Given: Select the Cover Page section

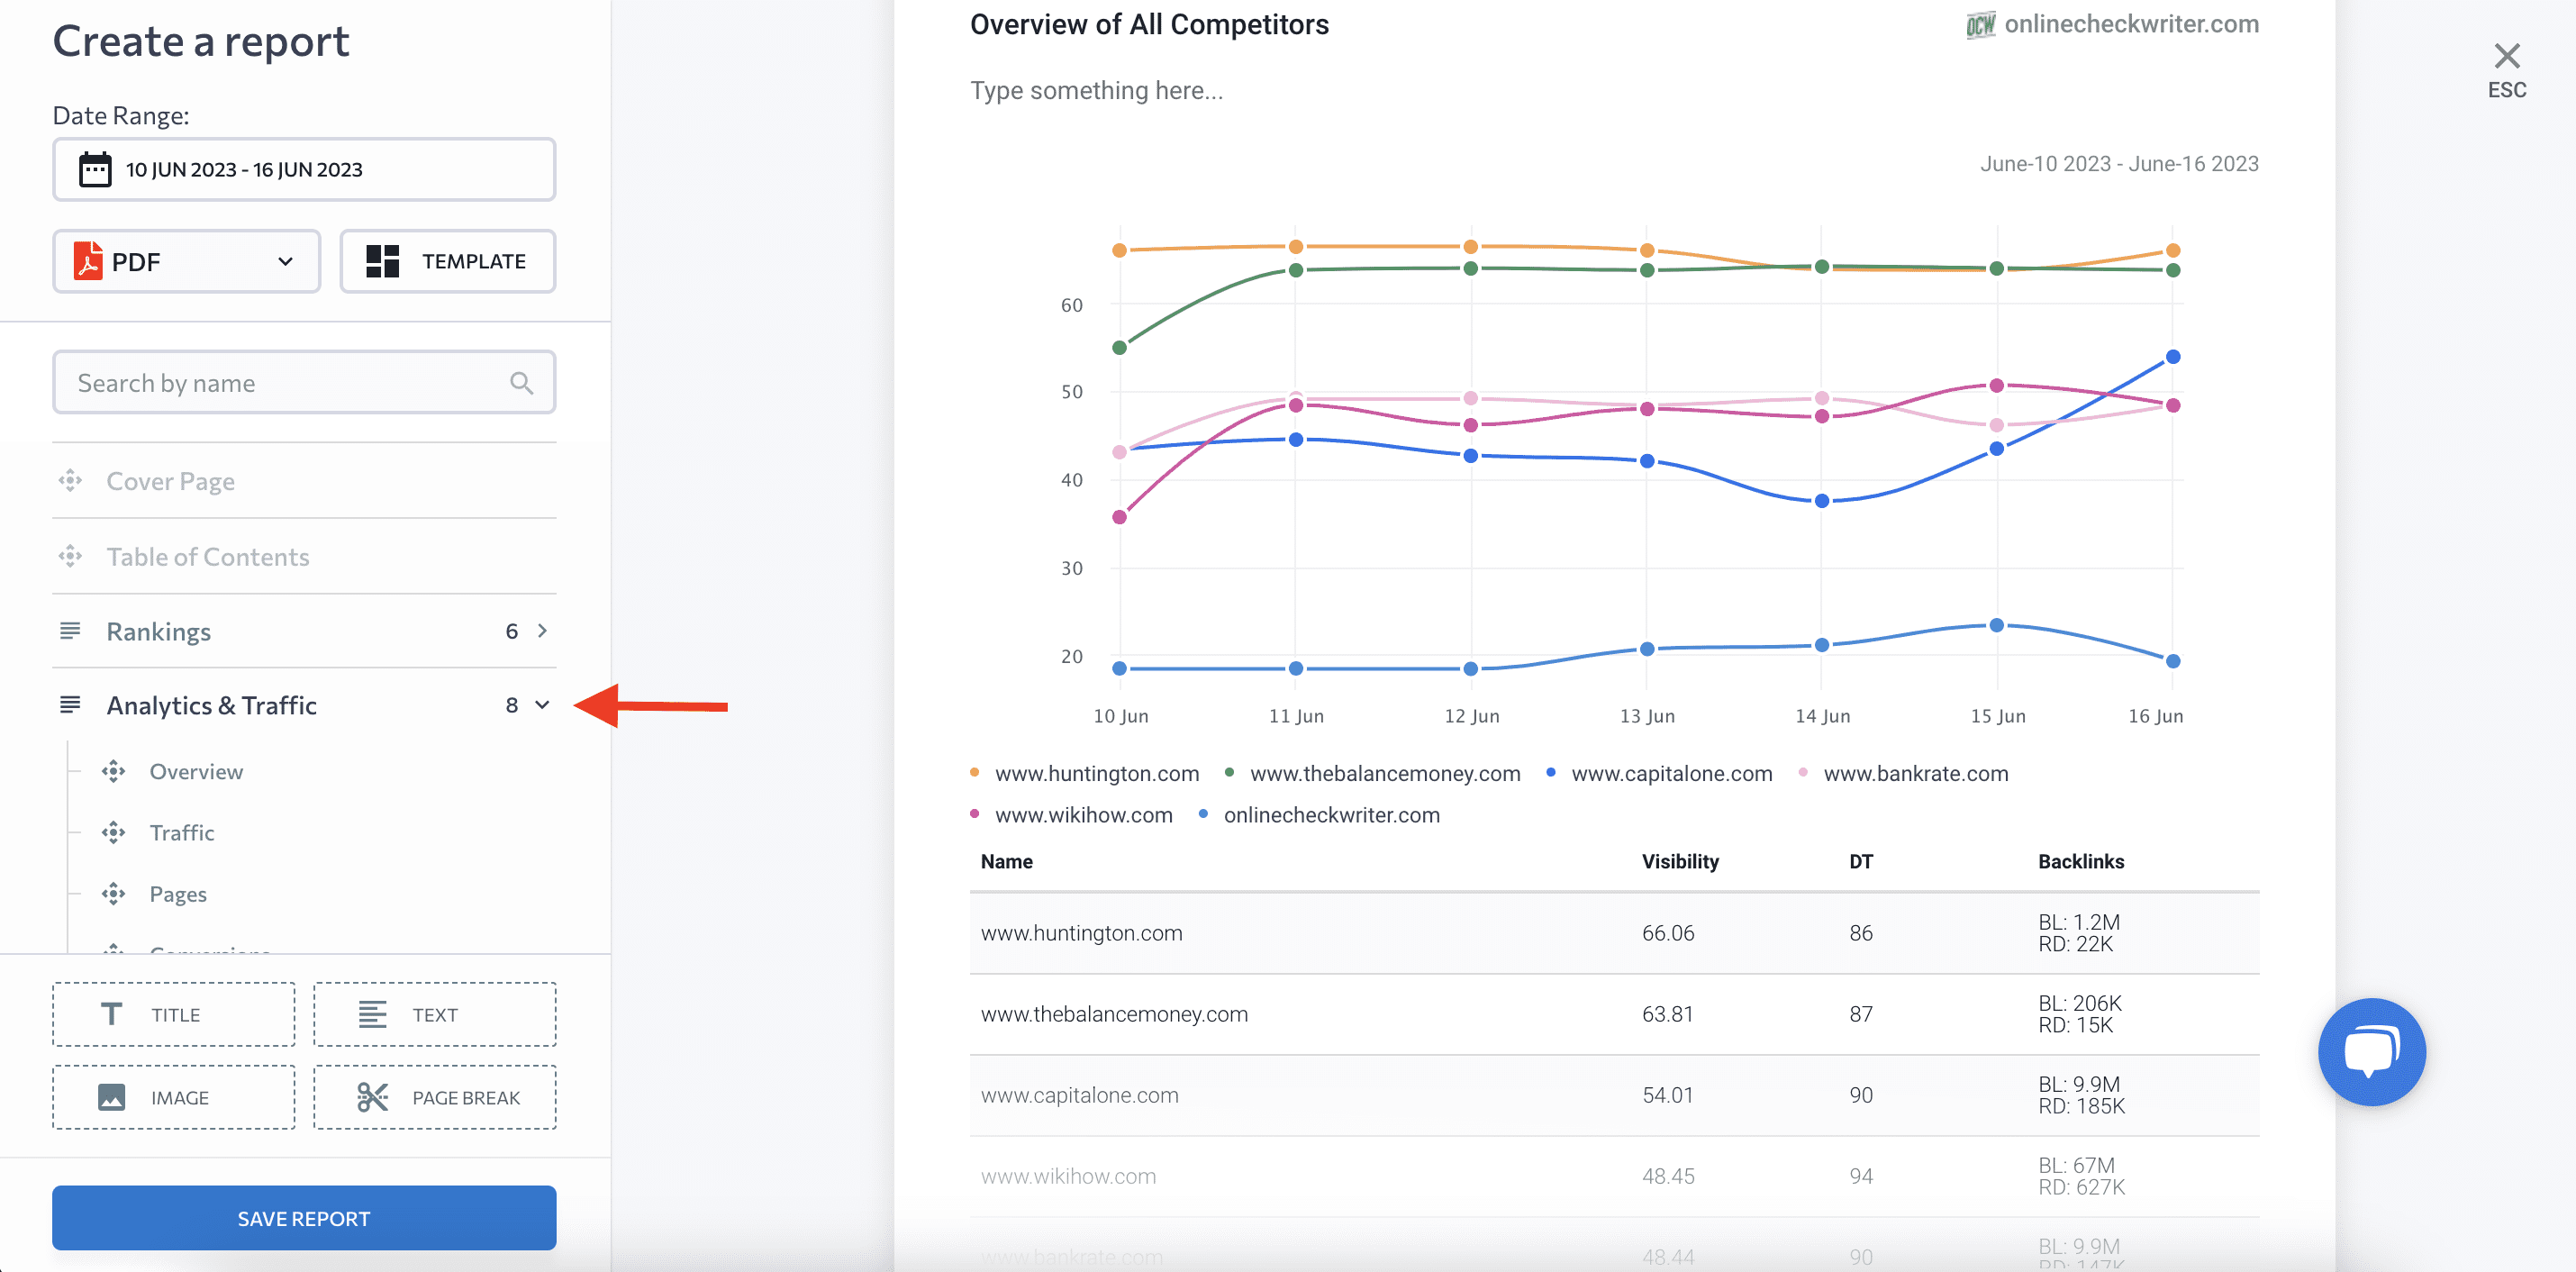Looking at the screenshot, I should coord(304,481).
